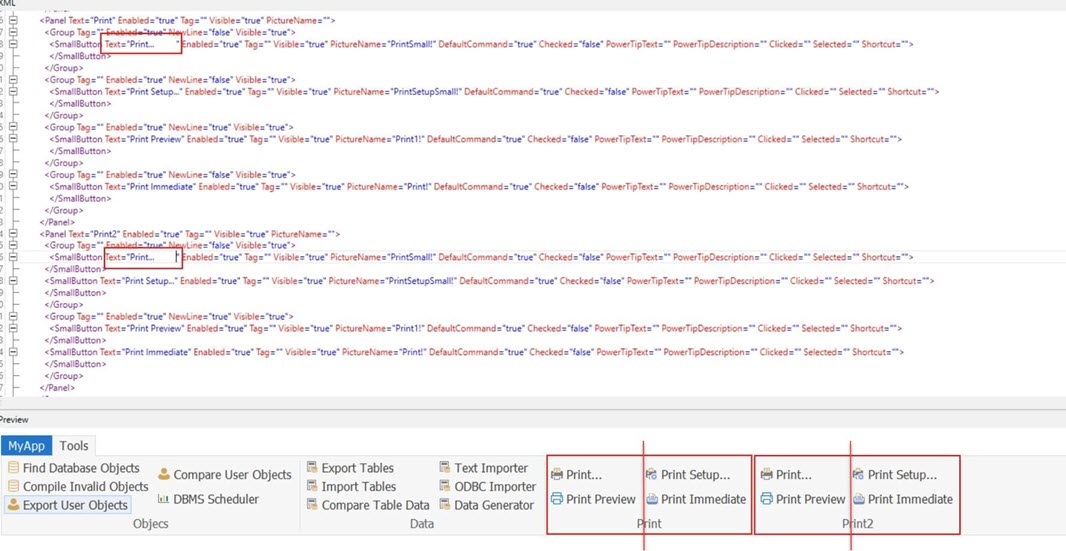
Task: Collapse the first Print Setup SmallButton node
Action: [x=13, y=92]
